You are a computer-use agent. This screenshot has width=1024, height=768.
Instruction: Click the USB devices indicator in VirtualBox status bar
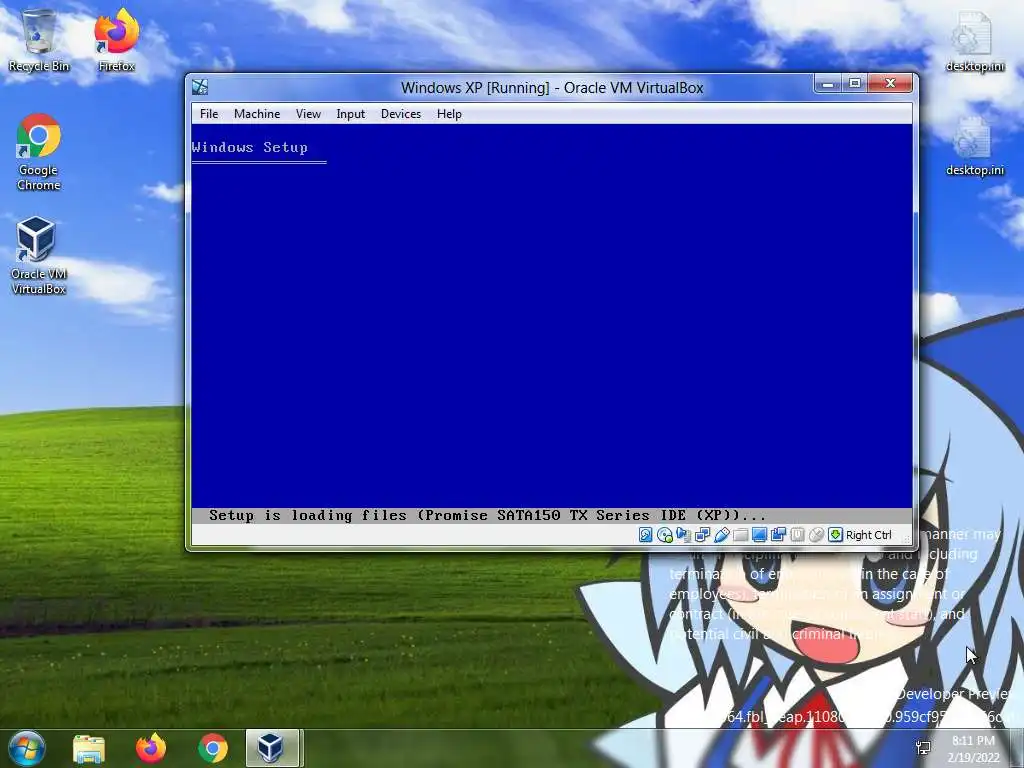point(722,535)
